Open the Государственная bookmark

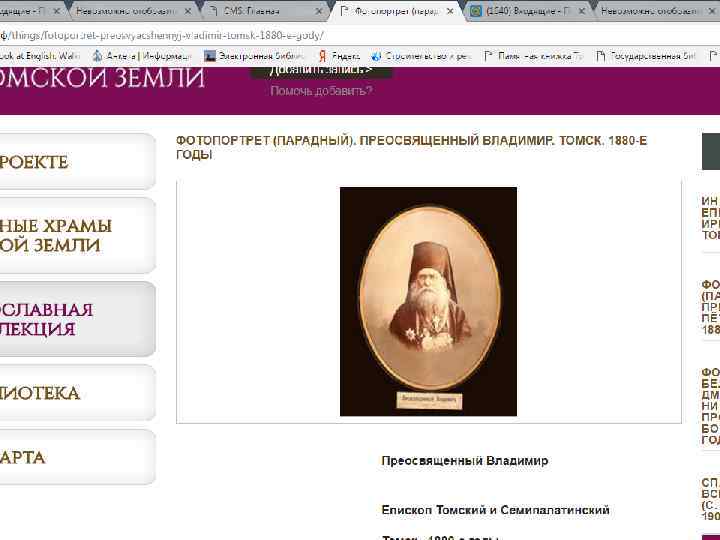(646, 56)
